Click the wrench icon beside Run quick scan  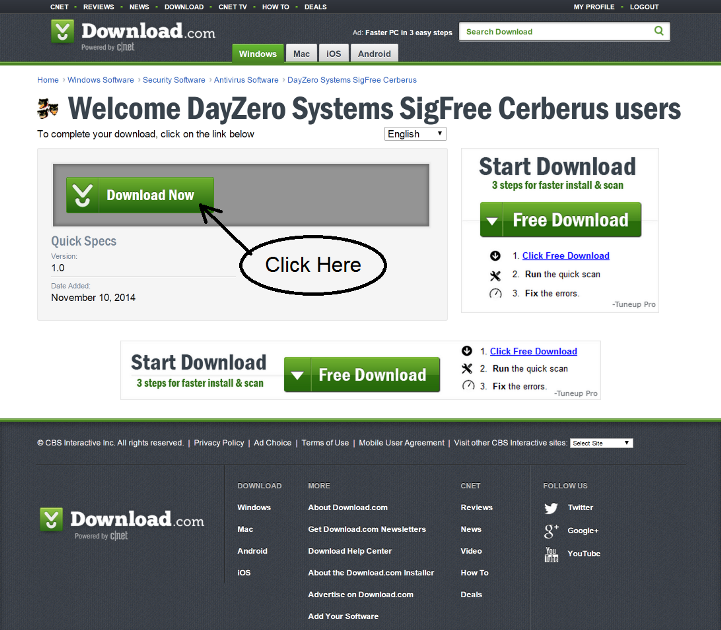[x=495, y=275]
